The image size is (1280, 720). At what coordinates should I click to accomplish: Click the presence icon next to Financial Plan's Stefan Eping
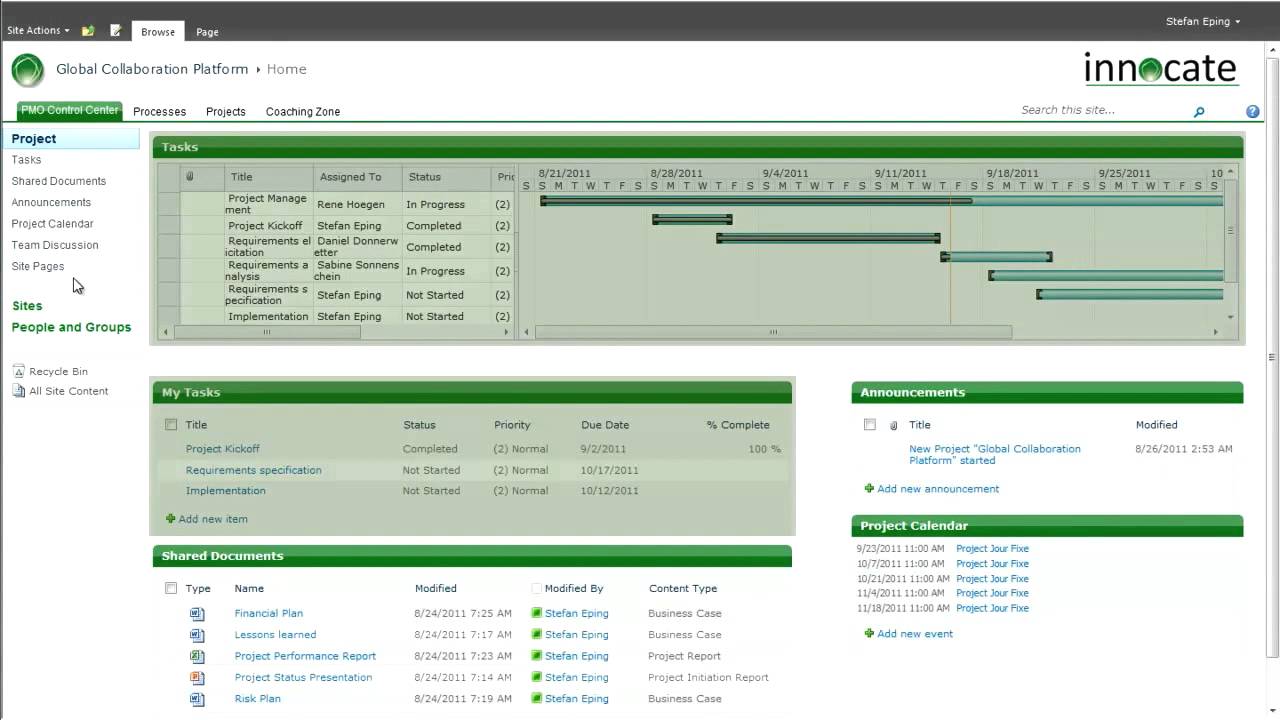pyautogui.click(x=537, y=614)
